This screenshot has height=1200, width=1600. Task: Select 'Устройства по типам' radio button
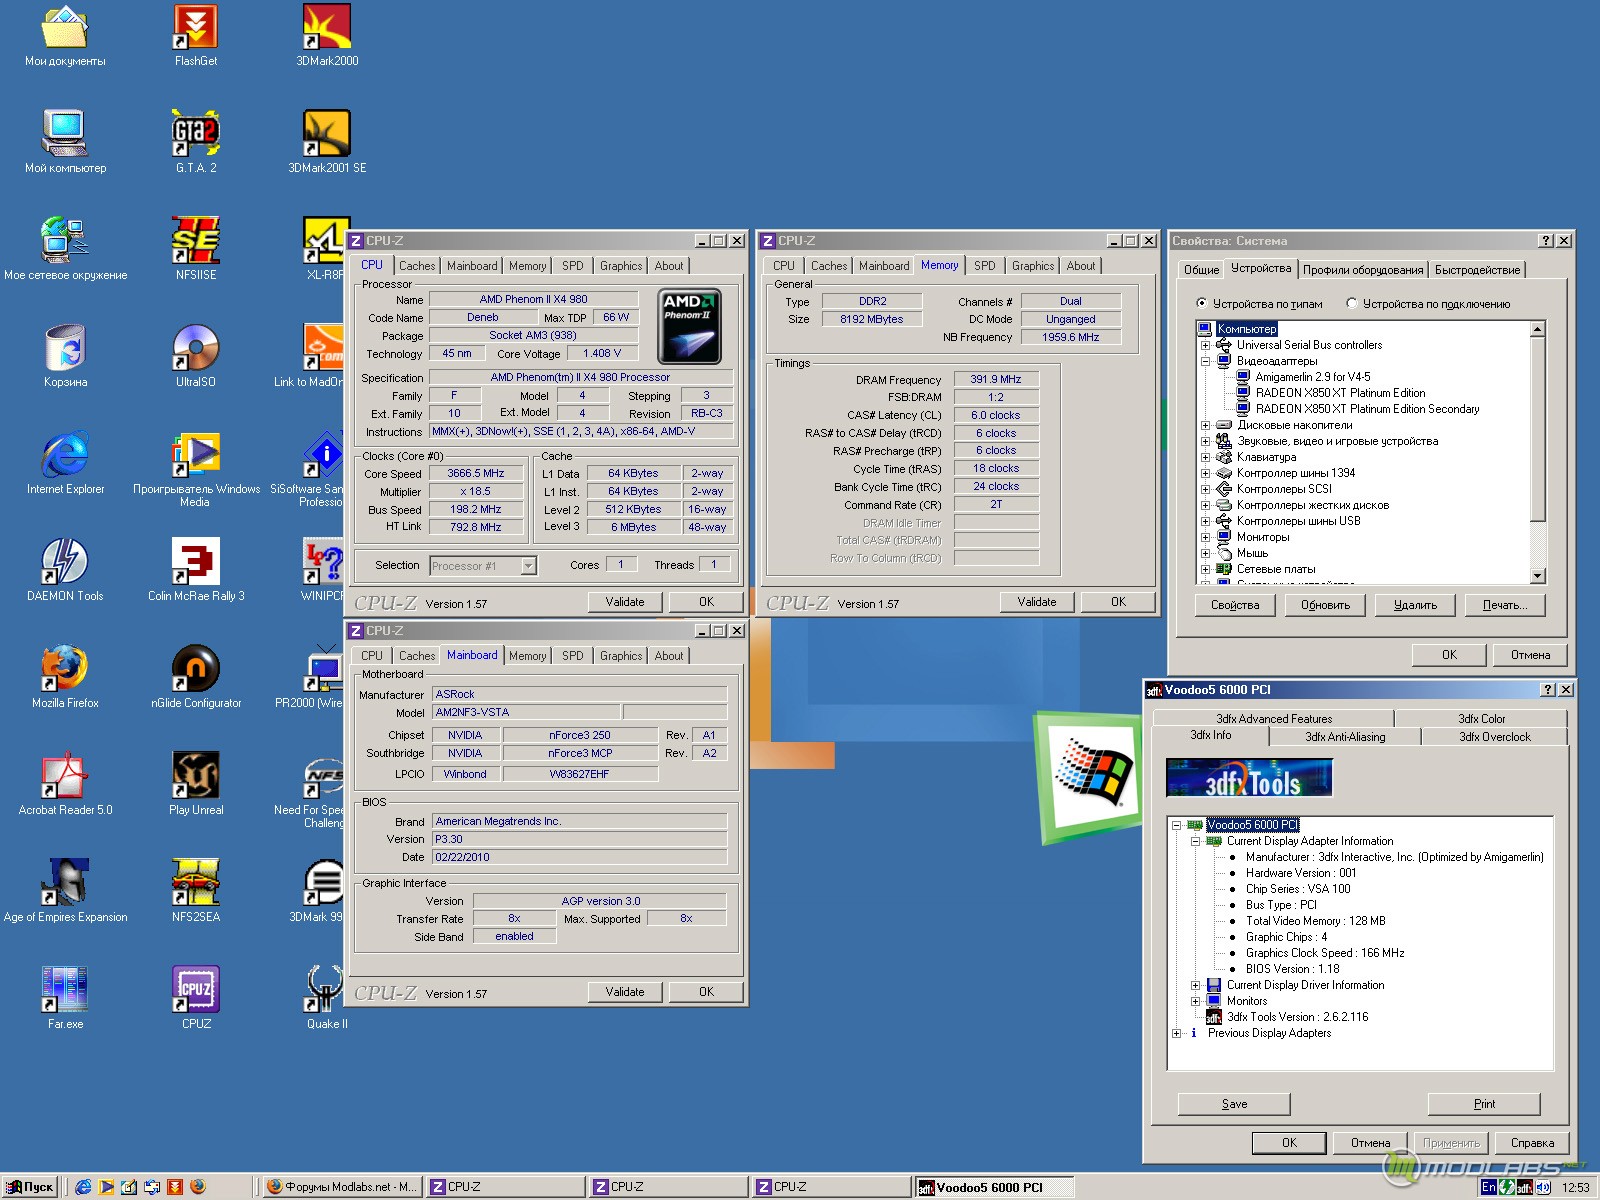pos(1202,303)
